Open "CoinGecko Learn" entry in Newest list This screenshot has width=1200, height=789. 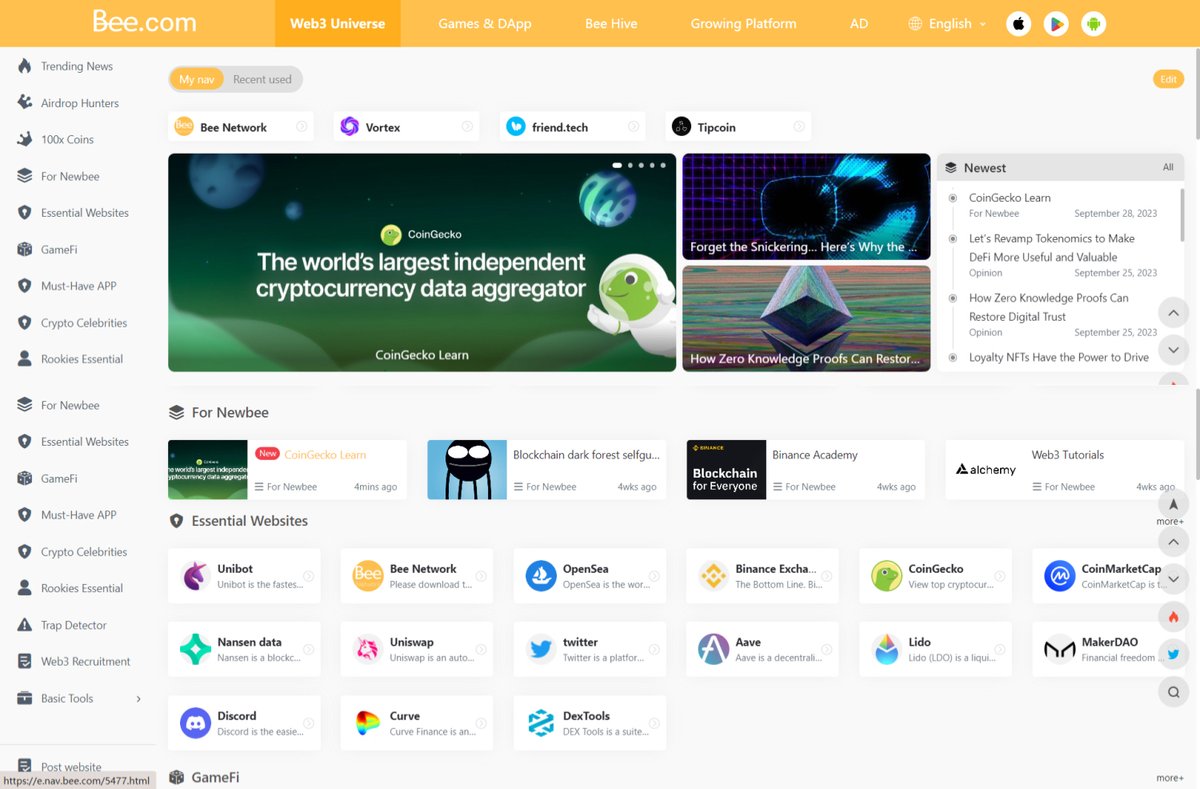pyautogui.click(x=1010, y=198)
